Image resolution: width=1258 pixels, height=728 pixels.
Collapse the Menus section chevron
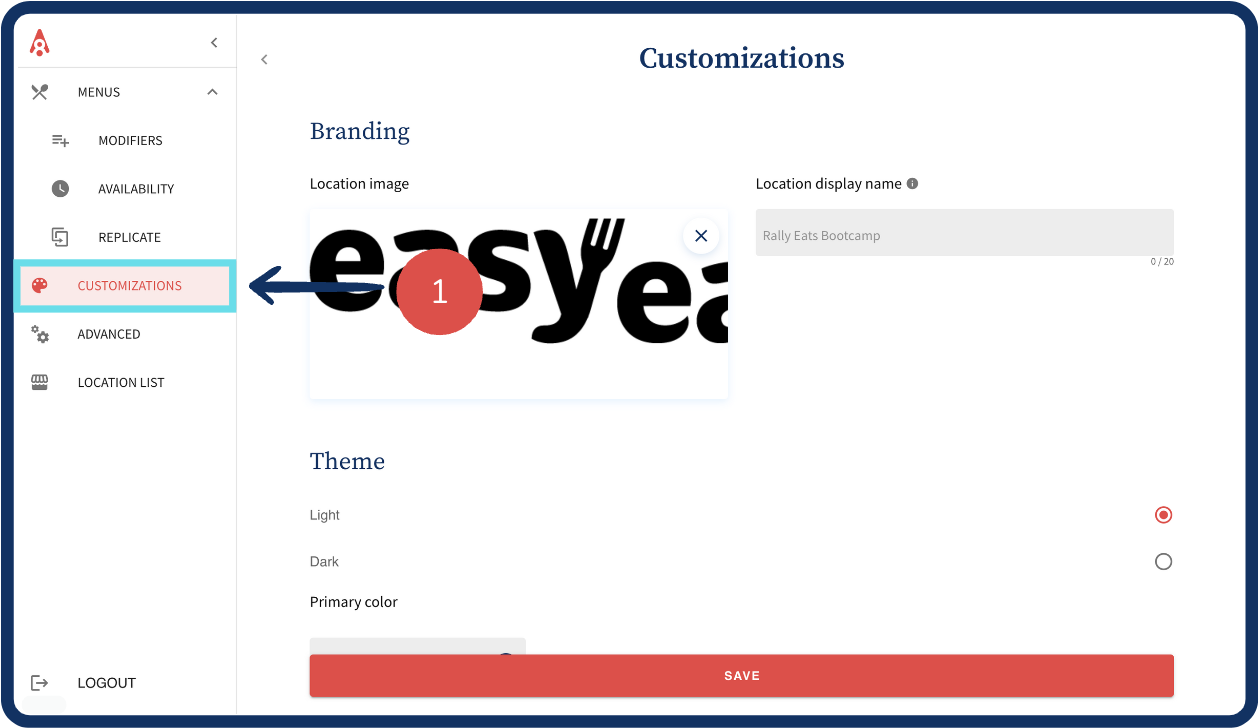point(212,92)
